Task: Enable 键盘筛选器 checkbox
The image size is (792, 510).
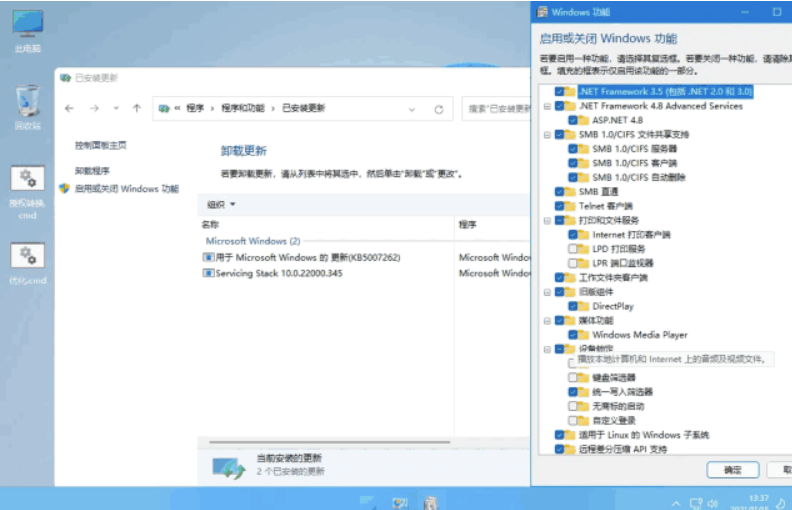Action: point(573,378)
